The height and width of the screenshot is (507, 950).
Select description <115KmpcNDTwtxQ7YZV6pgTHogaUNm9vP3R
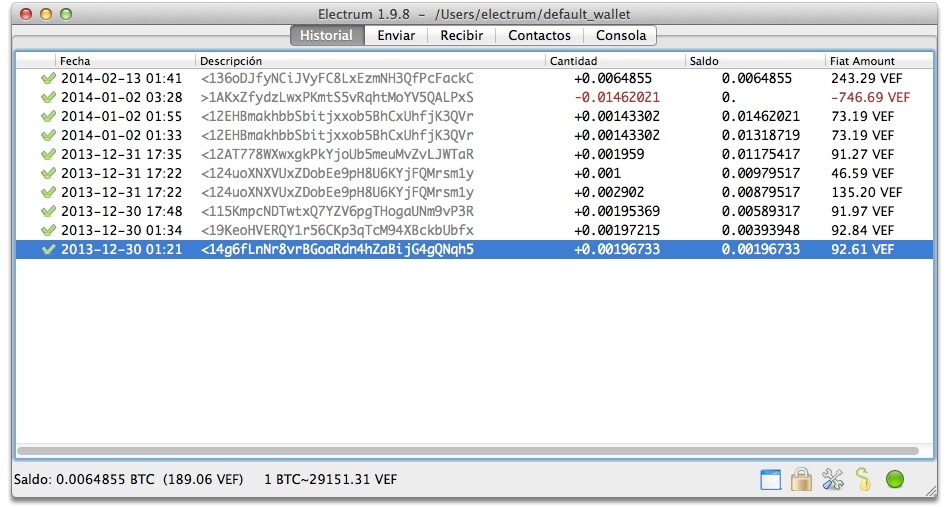[337, 211]
